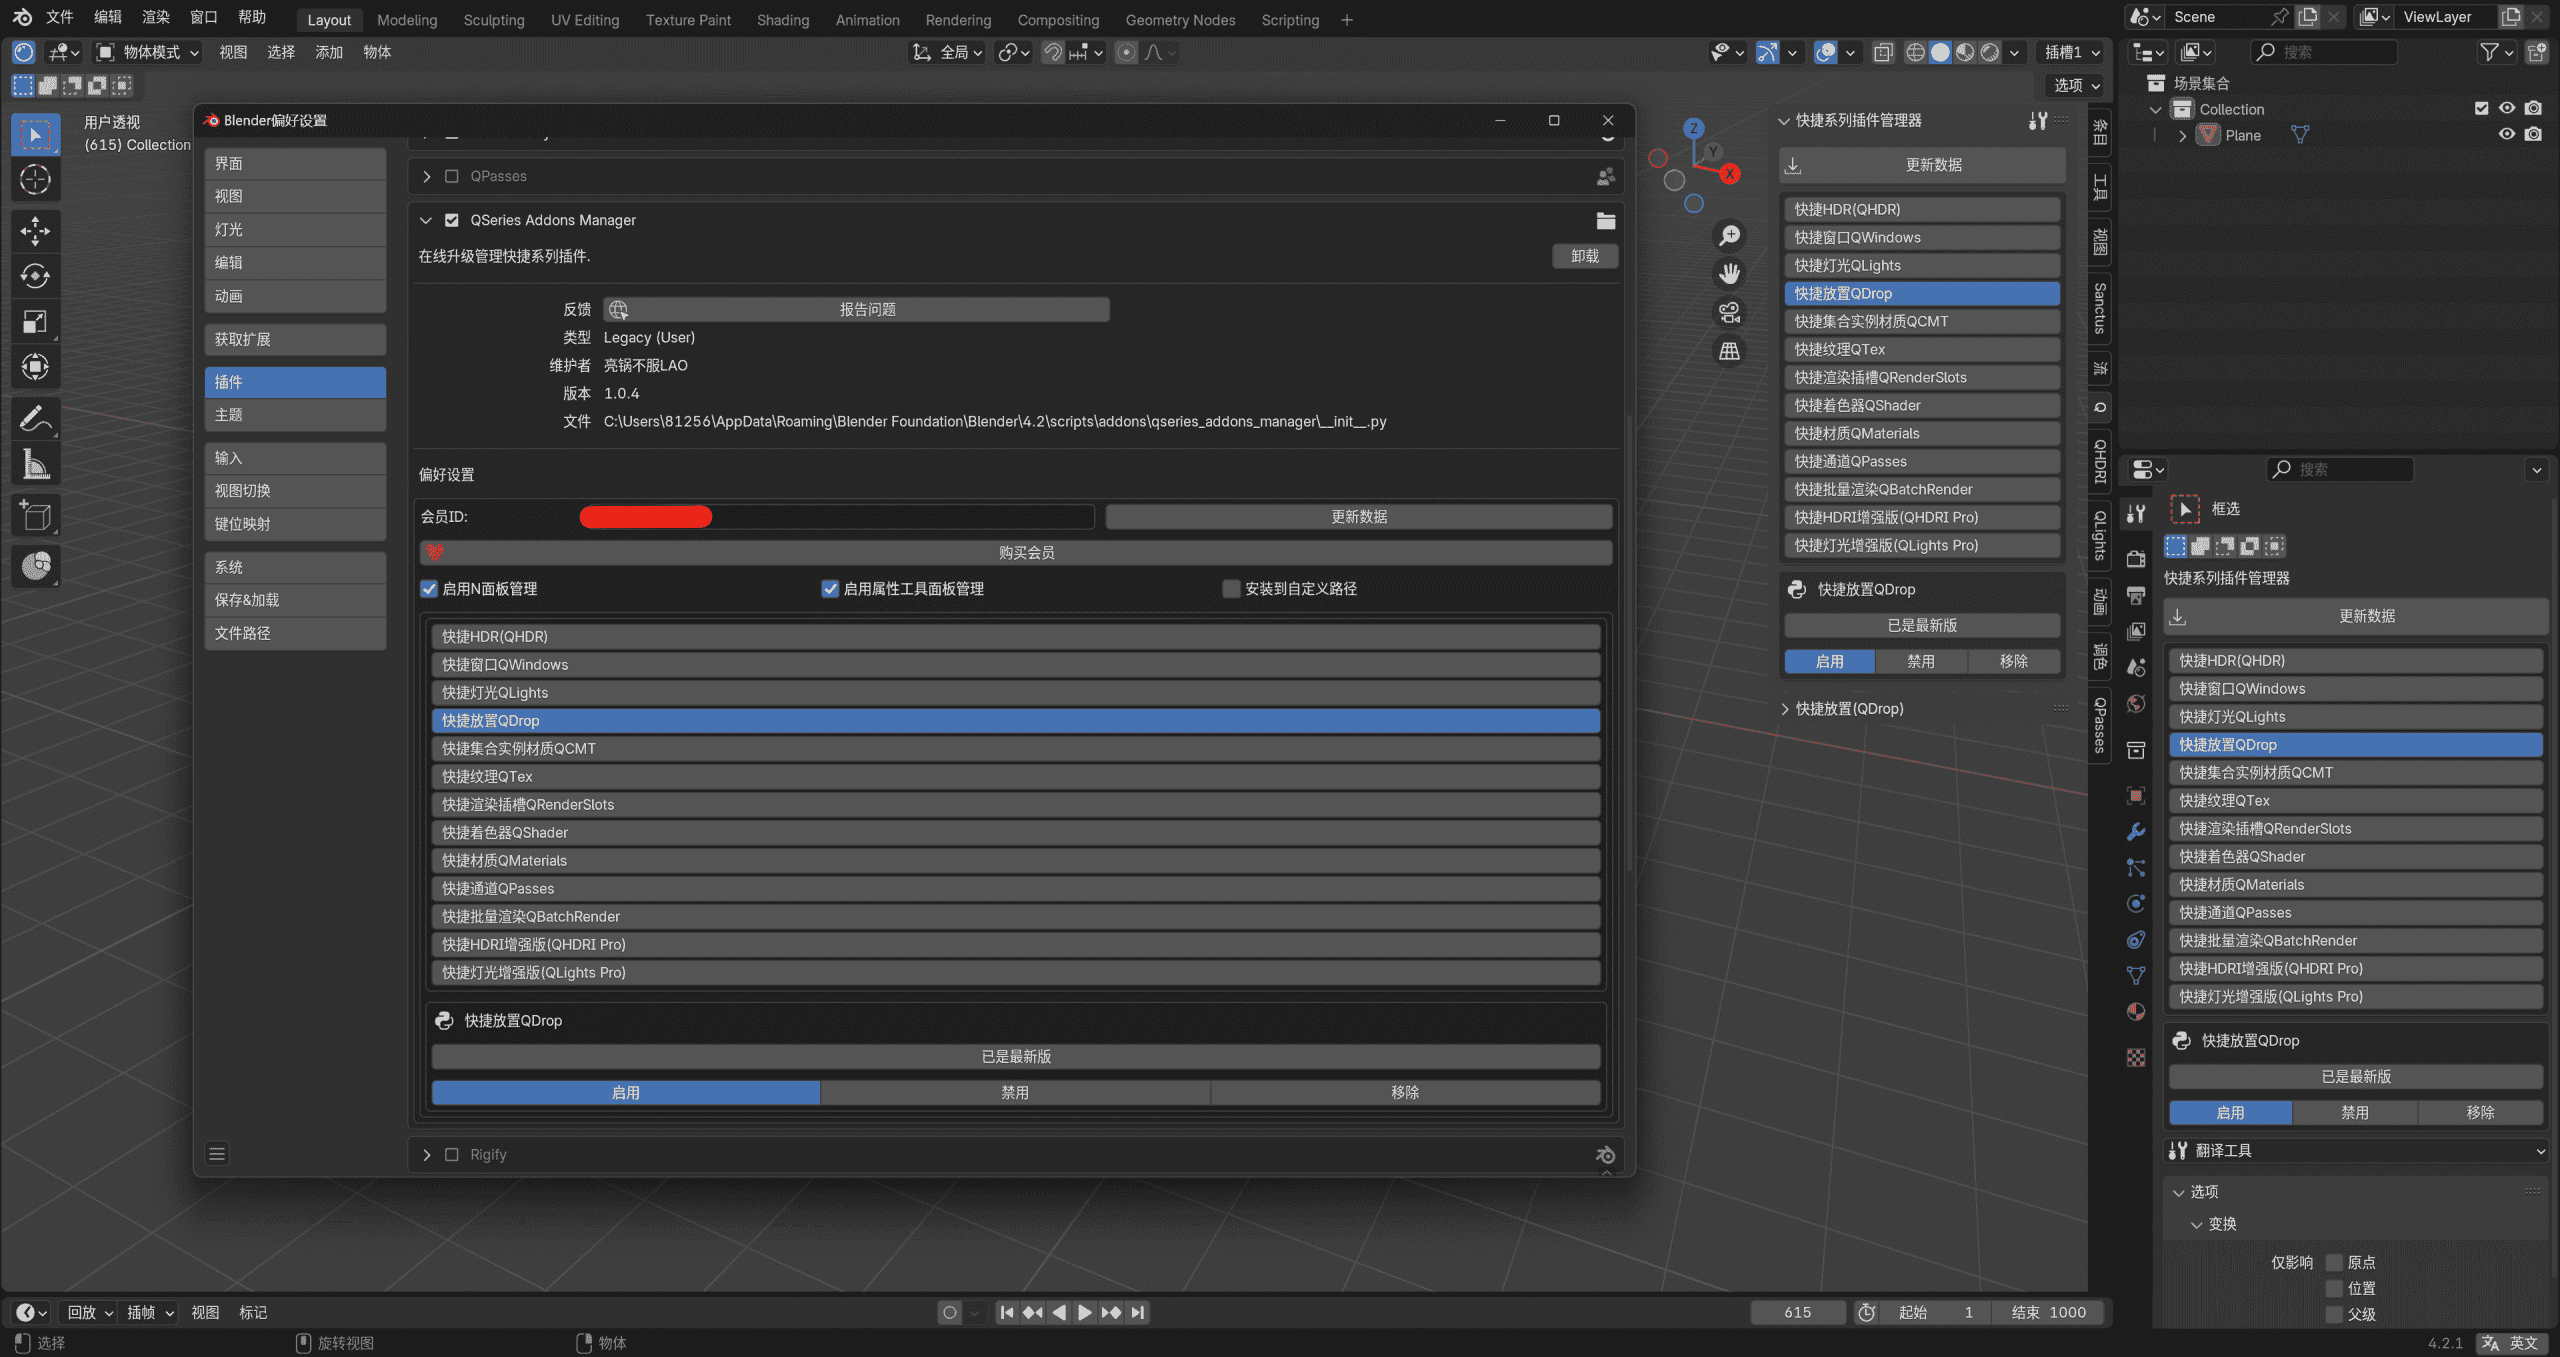Open the Texture checker properties tab
The height and width of the screenshot is (1357, 2560).
coord(2136,1057)
